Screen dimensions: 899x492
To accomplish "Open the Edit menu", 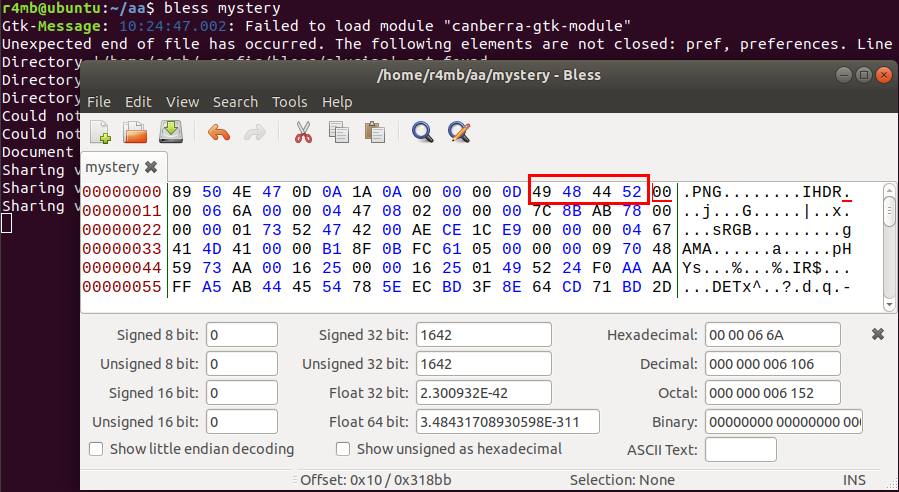I will [x=139, y=102].
